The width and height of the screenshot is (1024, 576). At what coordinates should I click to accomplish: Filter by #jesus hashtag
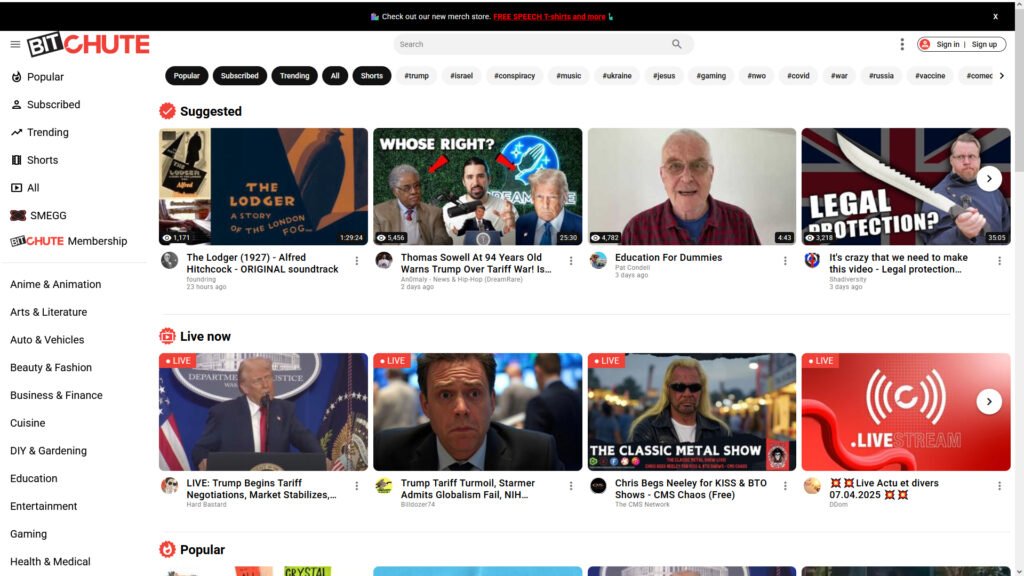coord(664,76)
